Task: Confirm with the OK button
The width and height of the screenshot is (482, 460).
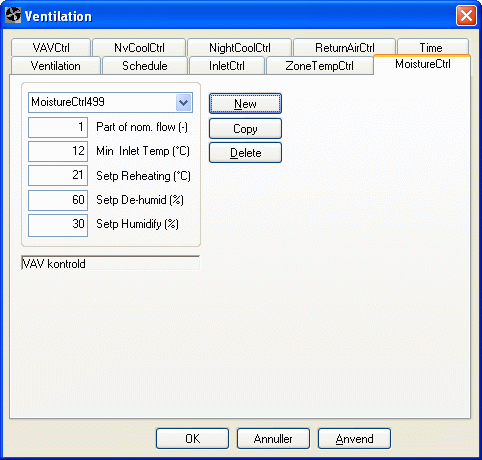Action: click(x=192, y=438)
